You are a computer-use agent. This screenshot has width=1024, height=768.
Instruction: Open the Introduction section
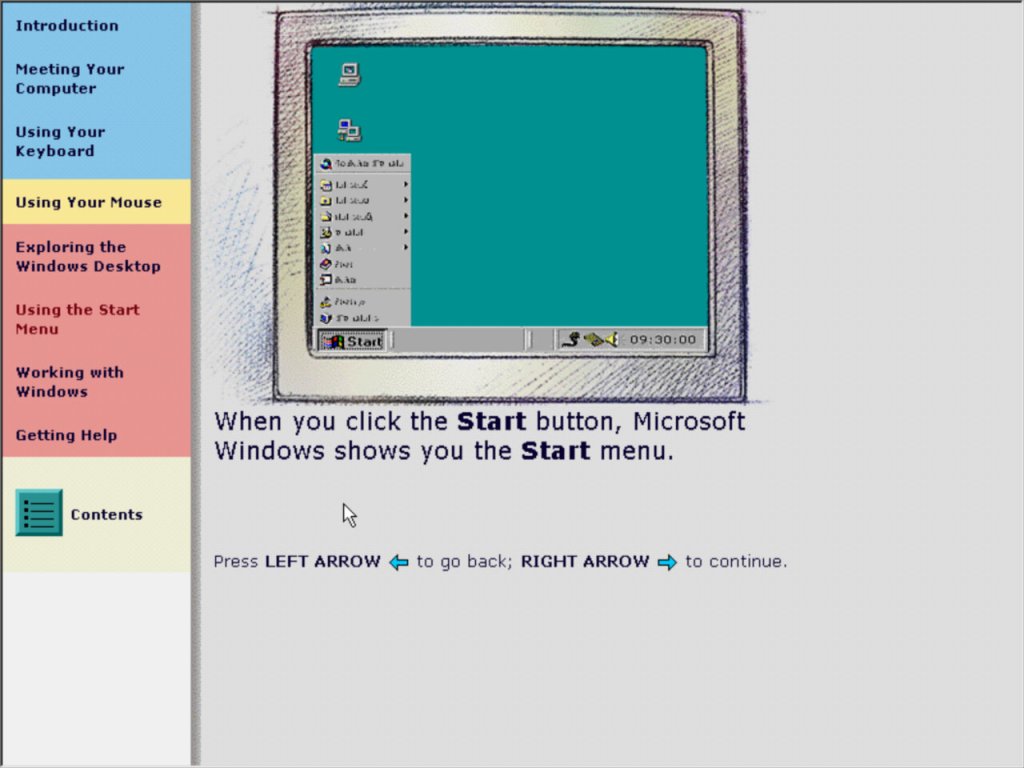[x=67, y=26]
